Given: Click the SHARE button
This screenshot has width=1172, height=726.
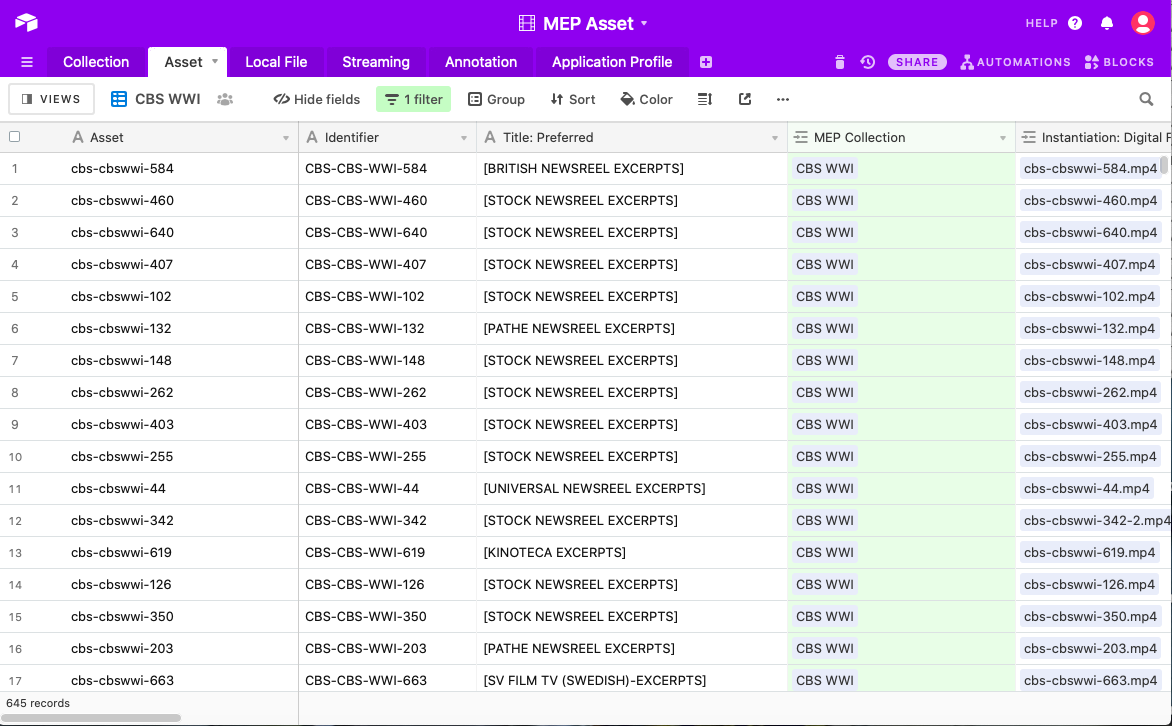Looking at the screenshot, I should tap(917, 62).
